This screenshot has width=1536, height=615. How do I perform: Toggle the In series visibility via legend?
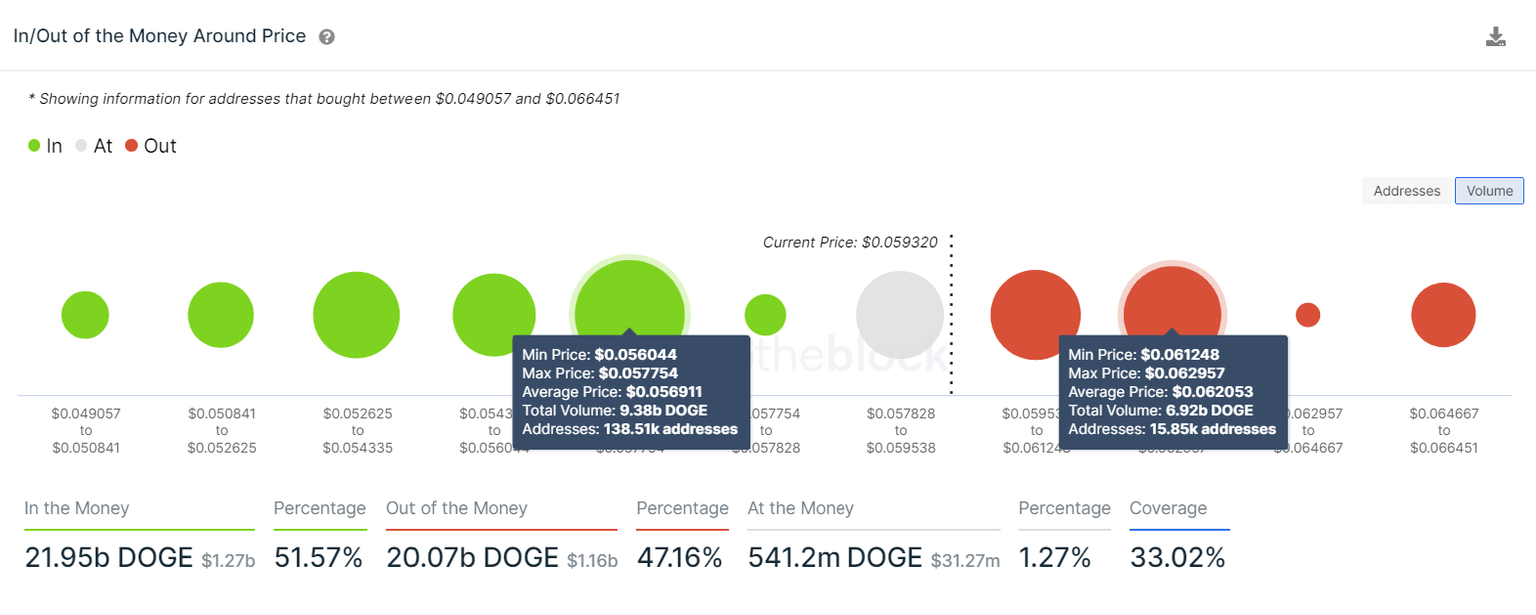point(45,145)
